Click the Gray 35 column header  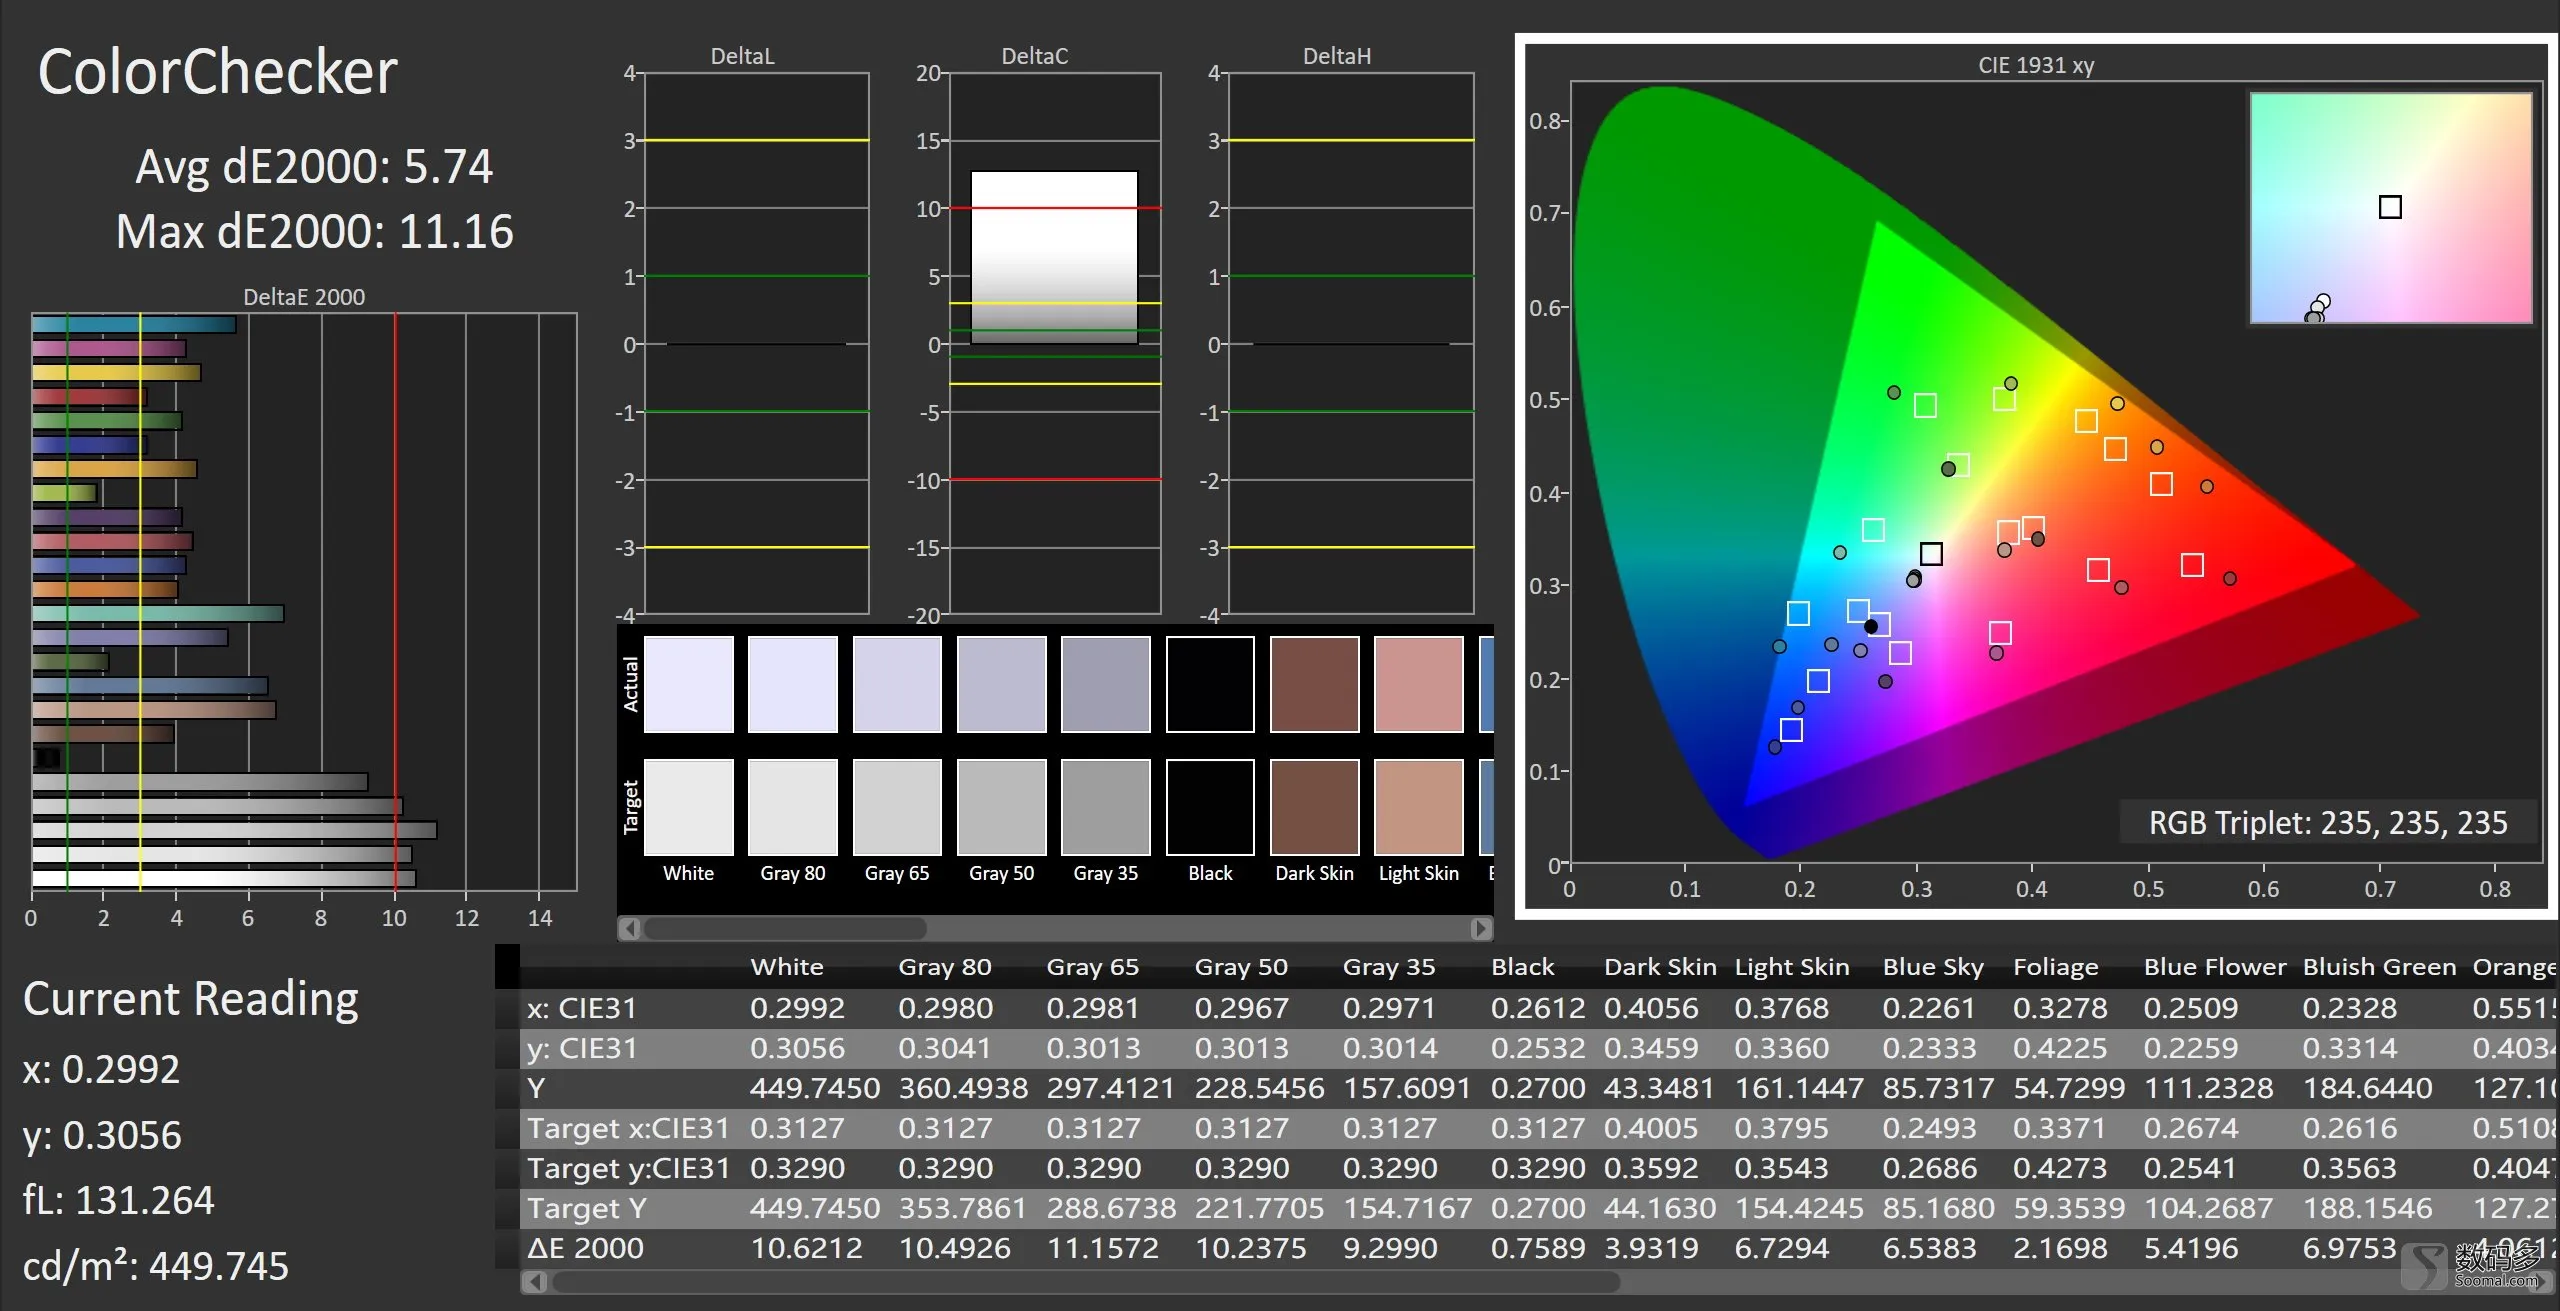(x=1389, y=967)
